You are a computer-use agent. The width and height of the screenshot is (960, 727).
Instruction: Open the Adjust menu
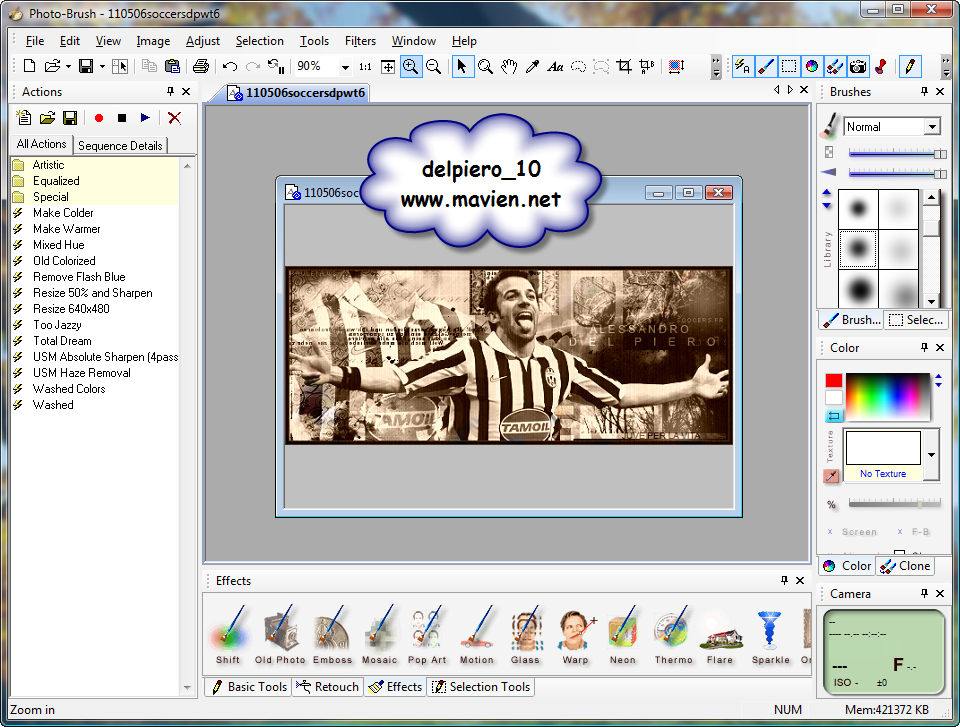(203, 41)
